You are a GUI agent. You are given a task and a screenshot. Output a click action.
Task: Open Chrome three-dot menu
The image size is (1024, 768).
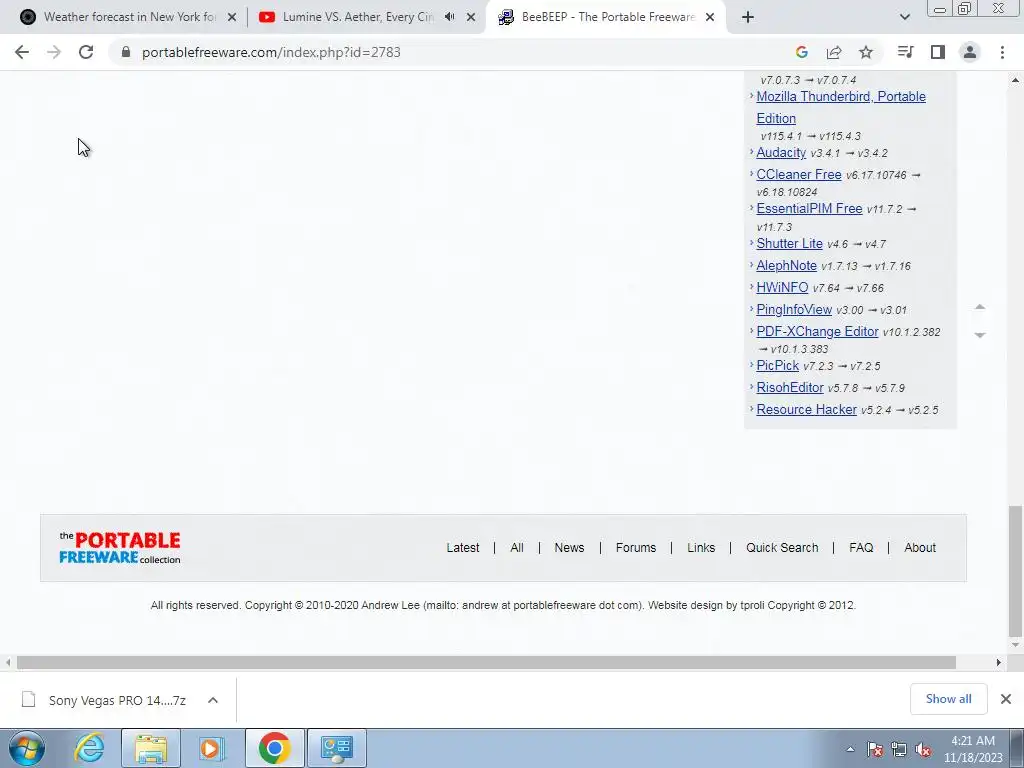pos(1002,52)
